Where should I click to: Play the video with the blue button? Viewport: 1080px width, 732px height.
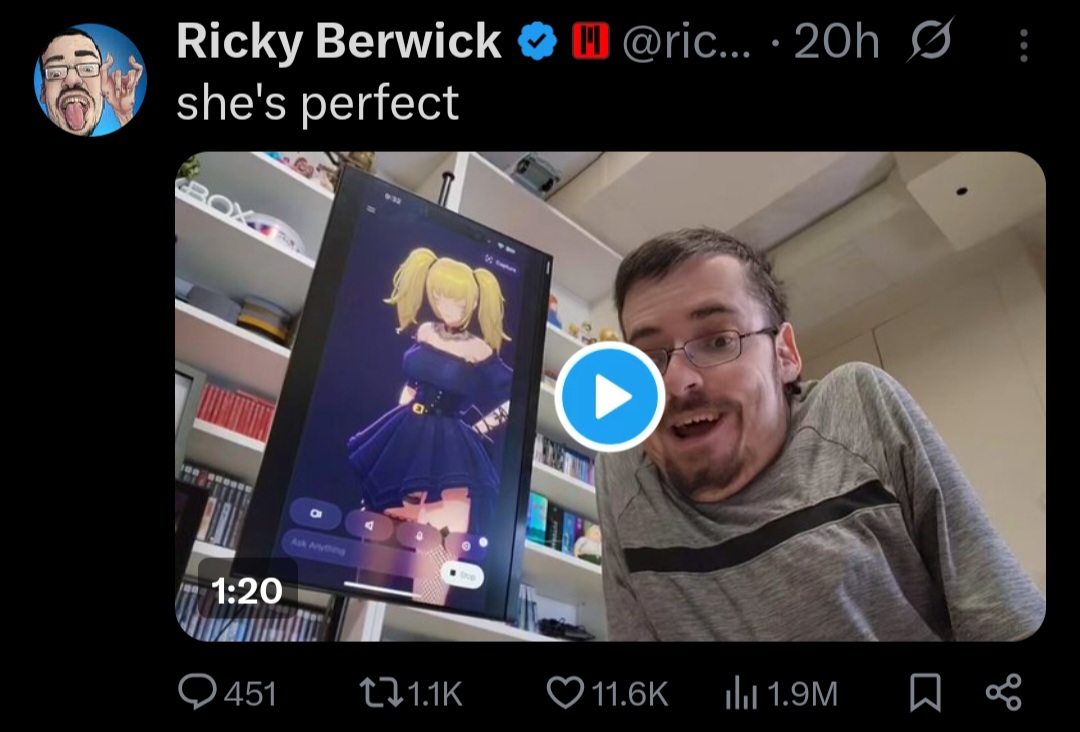tap(610, 397)
